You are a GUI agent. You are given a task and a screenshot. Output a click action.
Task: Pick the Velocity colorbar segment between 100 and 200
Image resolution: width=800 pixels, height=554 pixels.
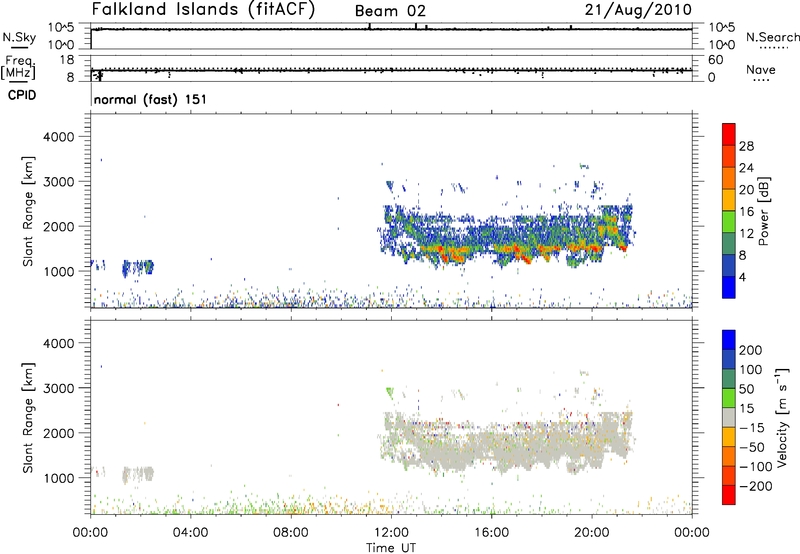click(x=729, y=359)
